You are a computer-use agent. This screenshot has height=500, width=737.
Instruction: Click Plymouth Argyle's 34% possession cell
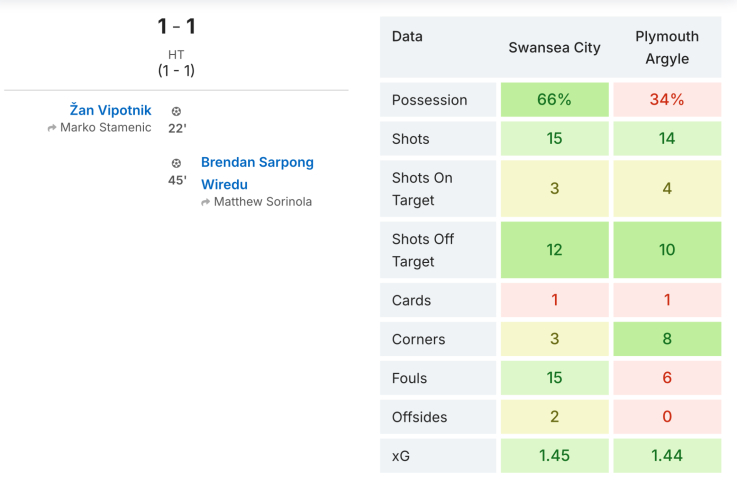click(667, 100)
